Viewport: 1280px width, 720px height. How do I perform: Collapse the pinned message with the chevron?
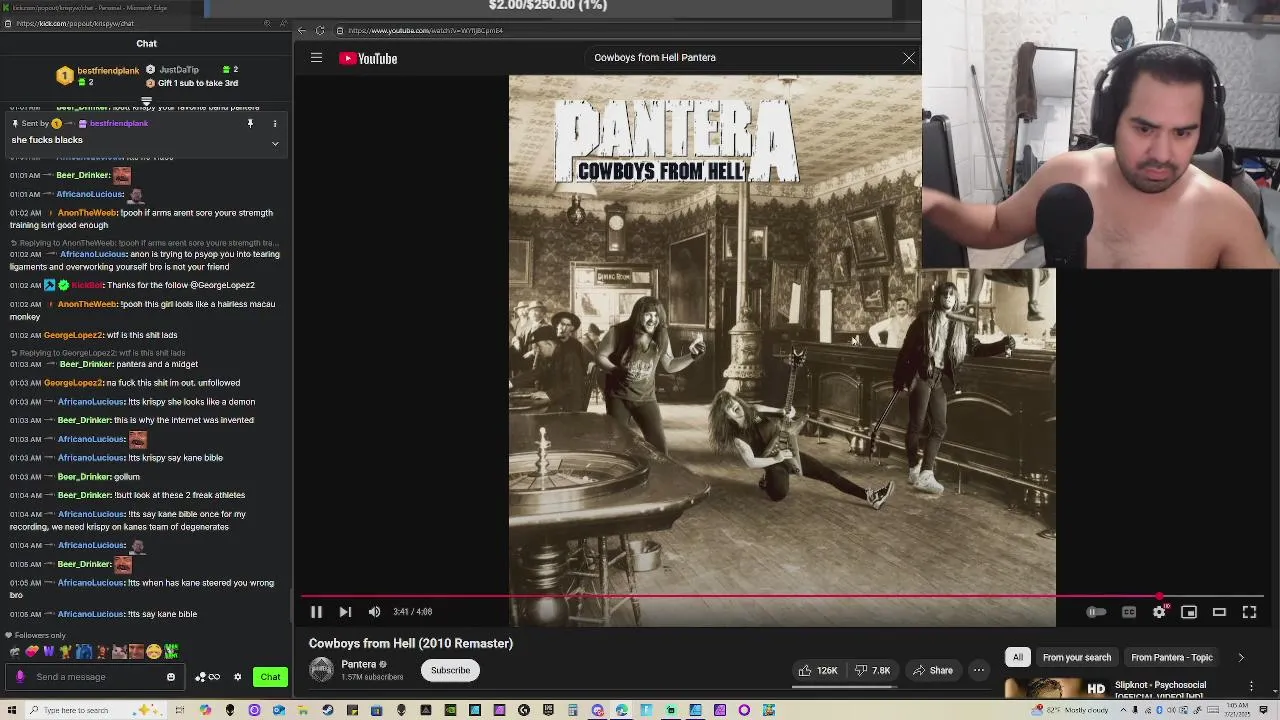(275, 143)
